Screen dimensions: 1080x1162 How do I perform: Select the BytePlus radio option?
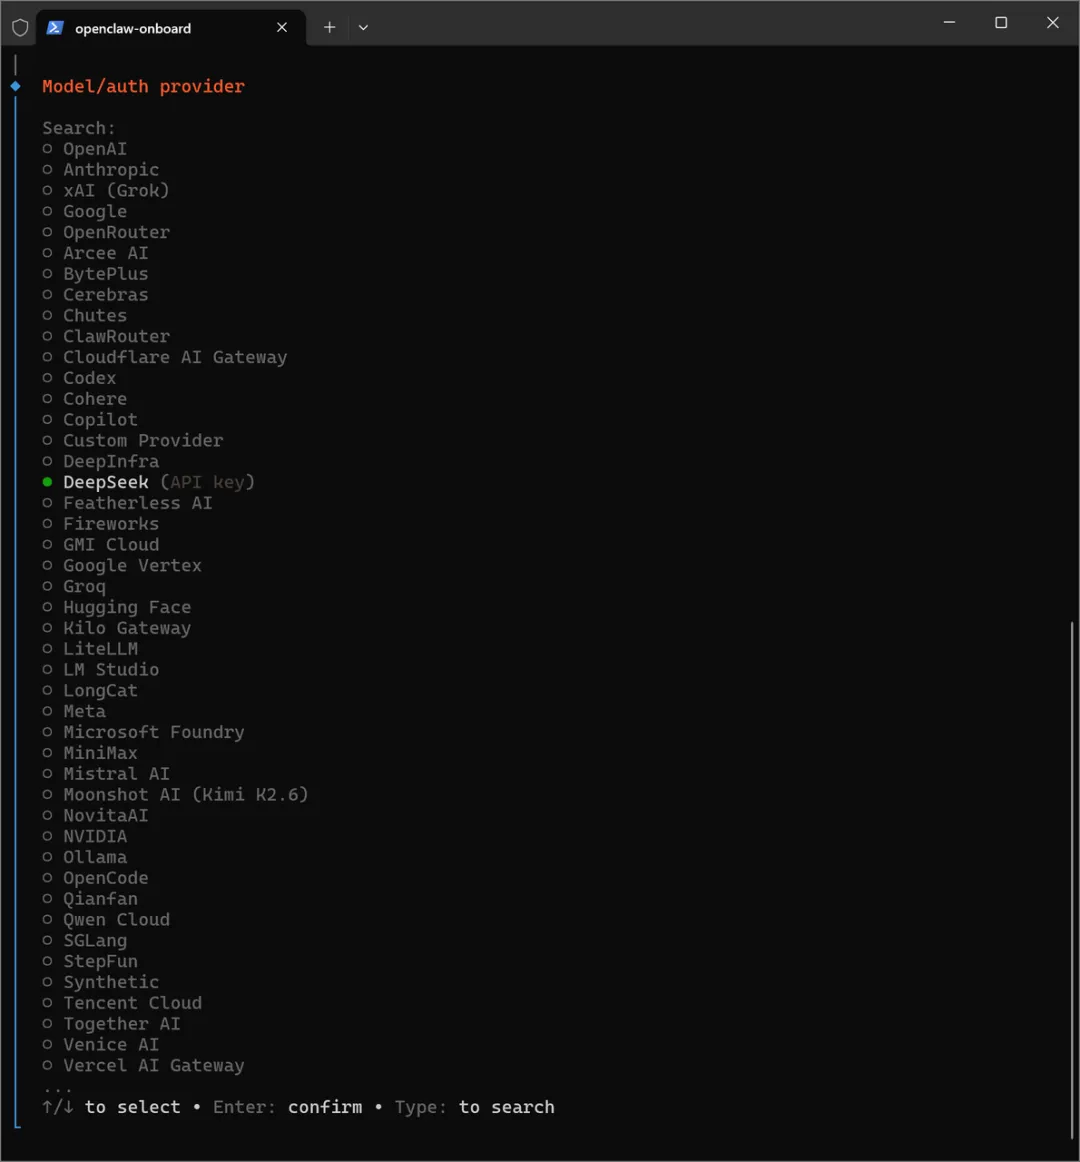point(96,273)
